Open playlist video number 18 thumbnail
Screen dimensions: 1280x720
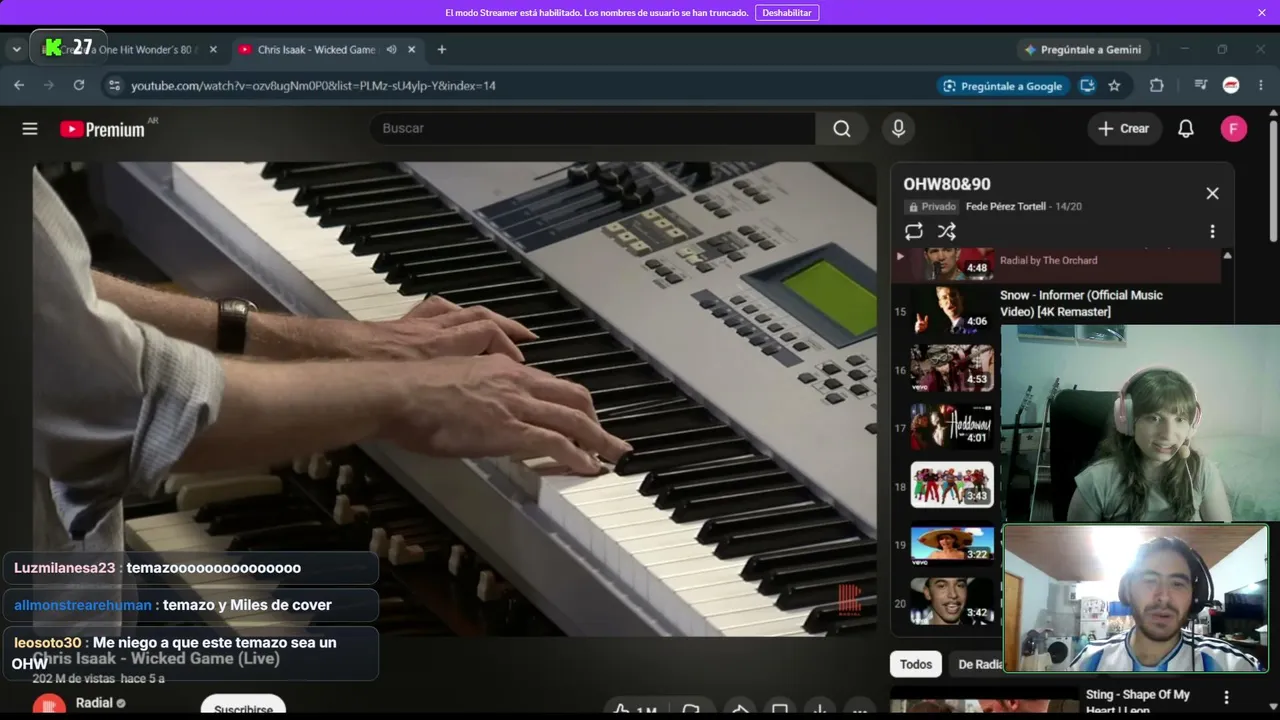click(952, 485)
